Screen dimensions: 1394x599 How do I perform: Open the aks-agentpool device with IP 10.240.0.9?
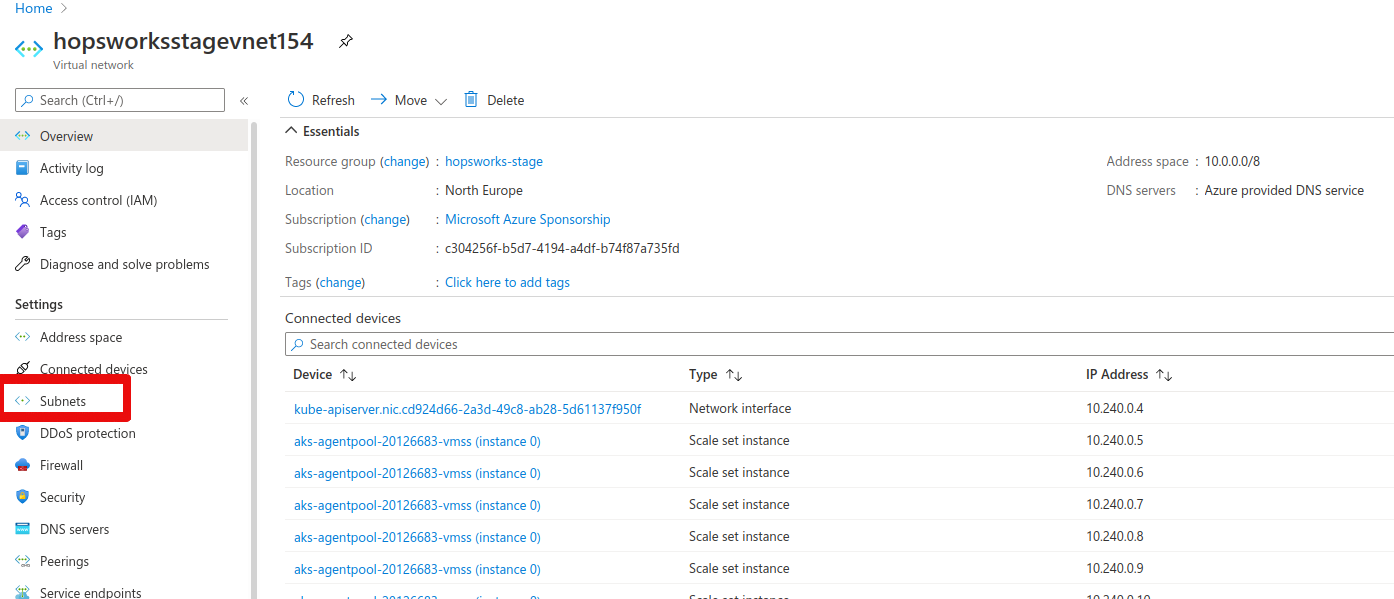417,569
